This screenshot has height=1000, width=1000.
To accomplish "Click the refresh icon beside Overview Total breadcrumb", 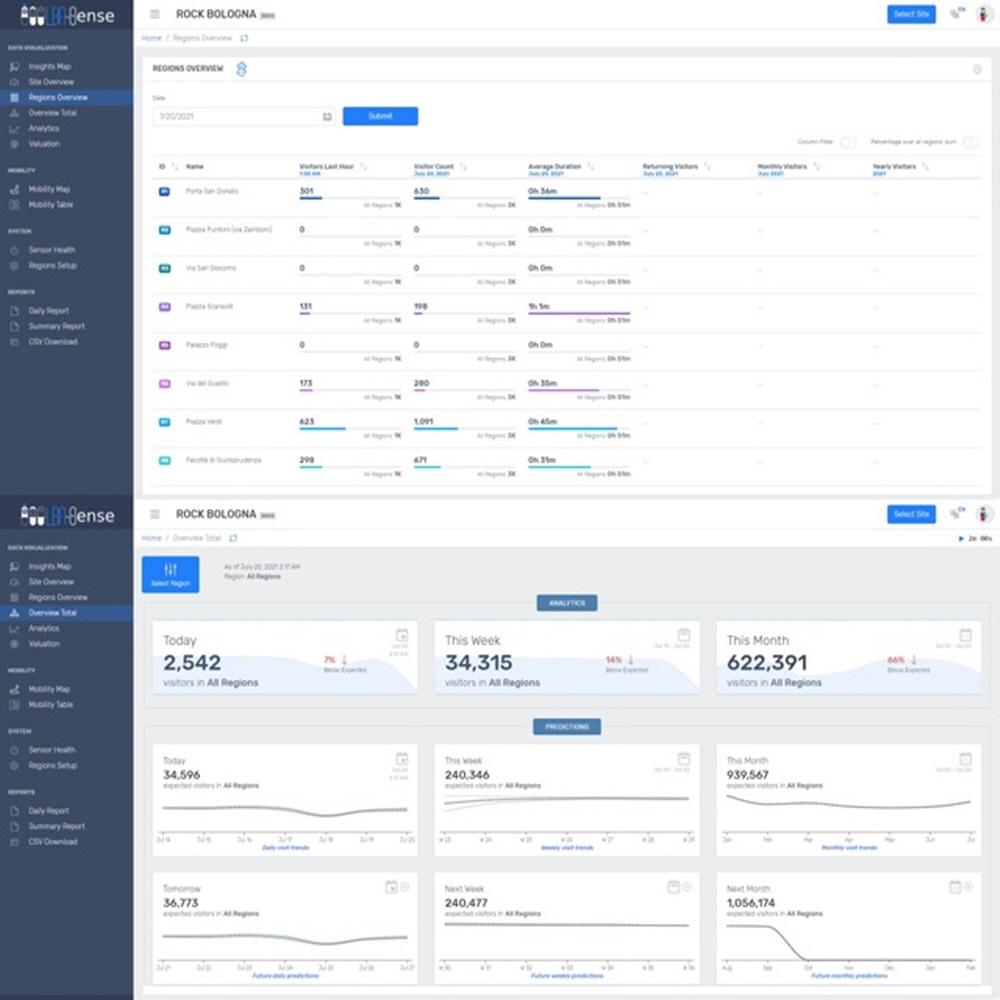I will click(x=234, y=538).
